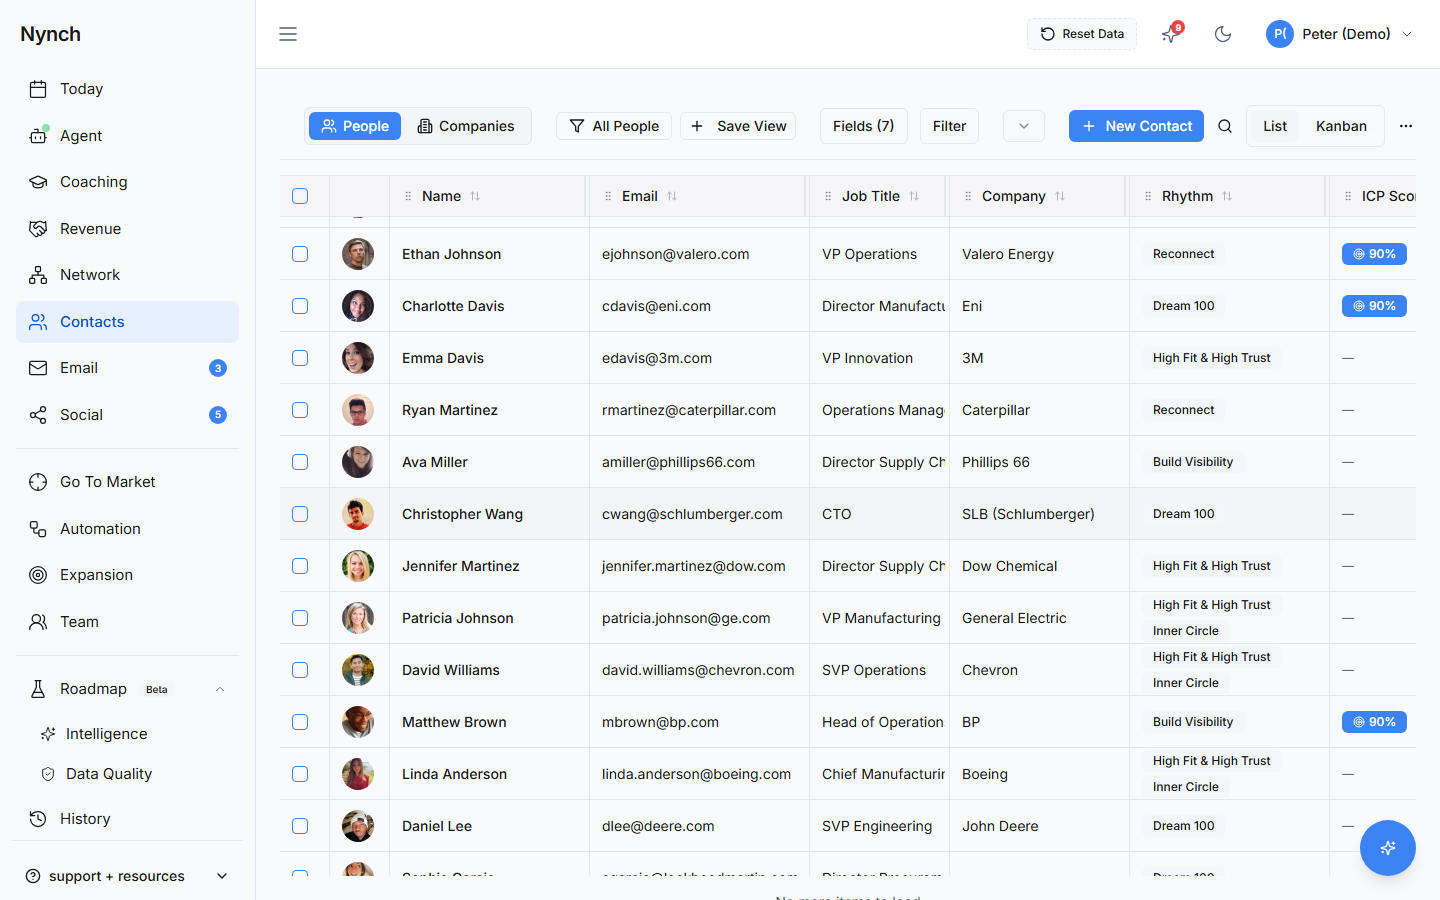
Task: Click Ethan Johnson's avatar photo
Action: click(358, 254)
